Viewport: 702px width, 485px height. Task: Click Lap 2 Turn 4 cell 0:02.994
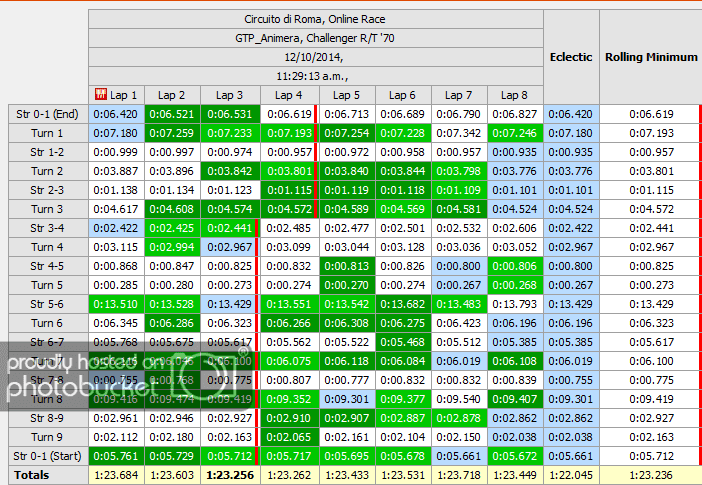(x=172, y=247)
